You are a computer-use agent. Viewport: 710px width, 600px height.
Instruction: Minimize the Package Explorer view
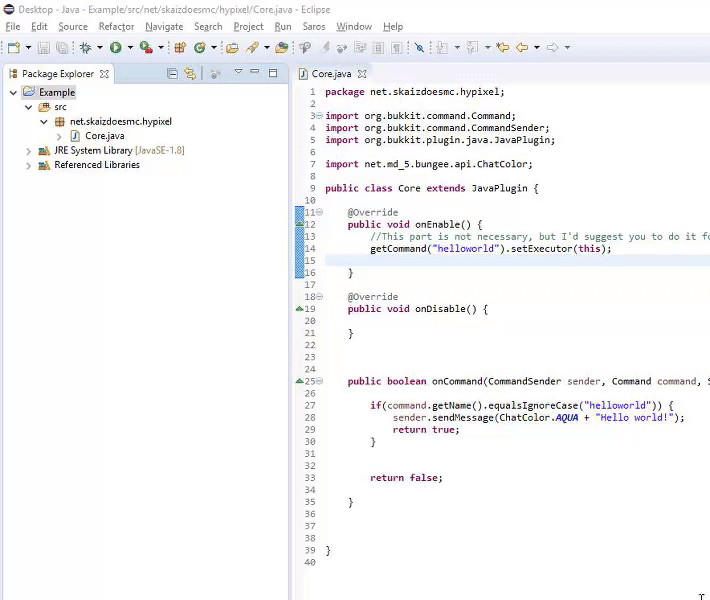[255, 72]
